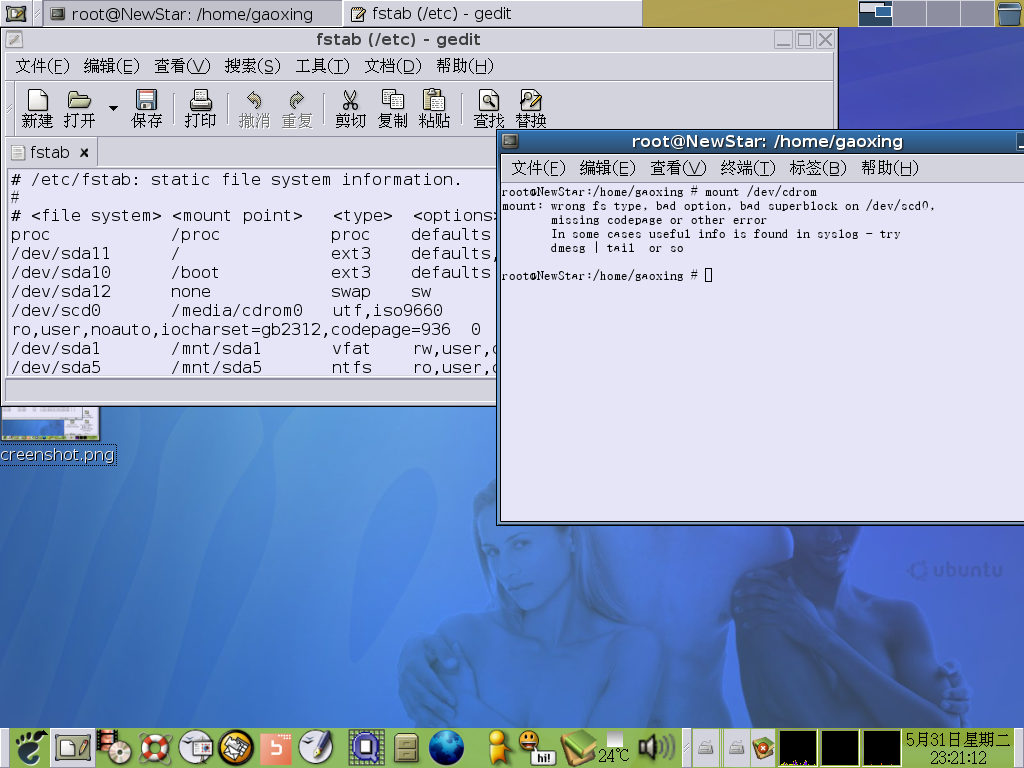Select the second workspace in the pager
1024x768 pixels.
click(909, 13)
